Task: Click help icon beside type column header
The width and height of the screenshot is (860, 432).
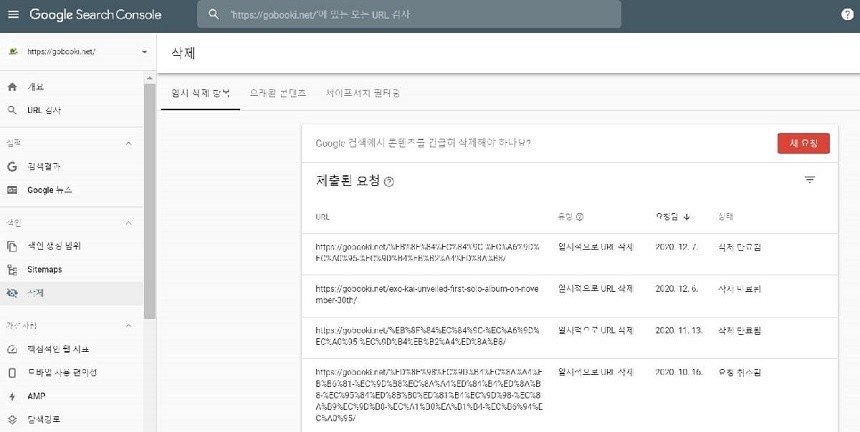Action: (579, 217)
